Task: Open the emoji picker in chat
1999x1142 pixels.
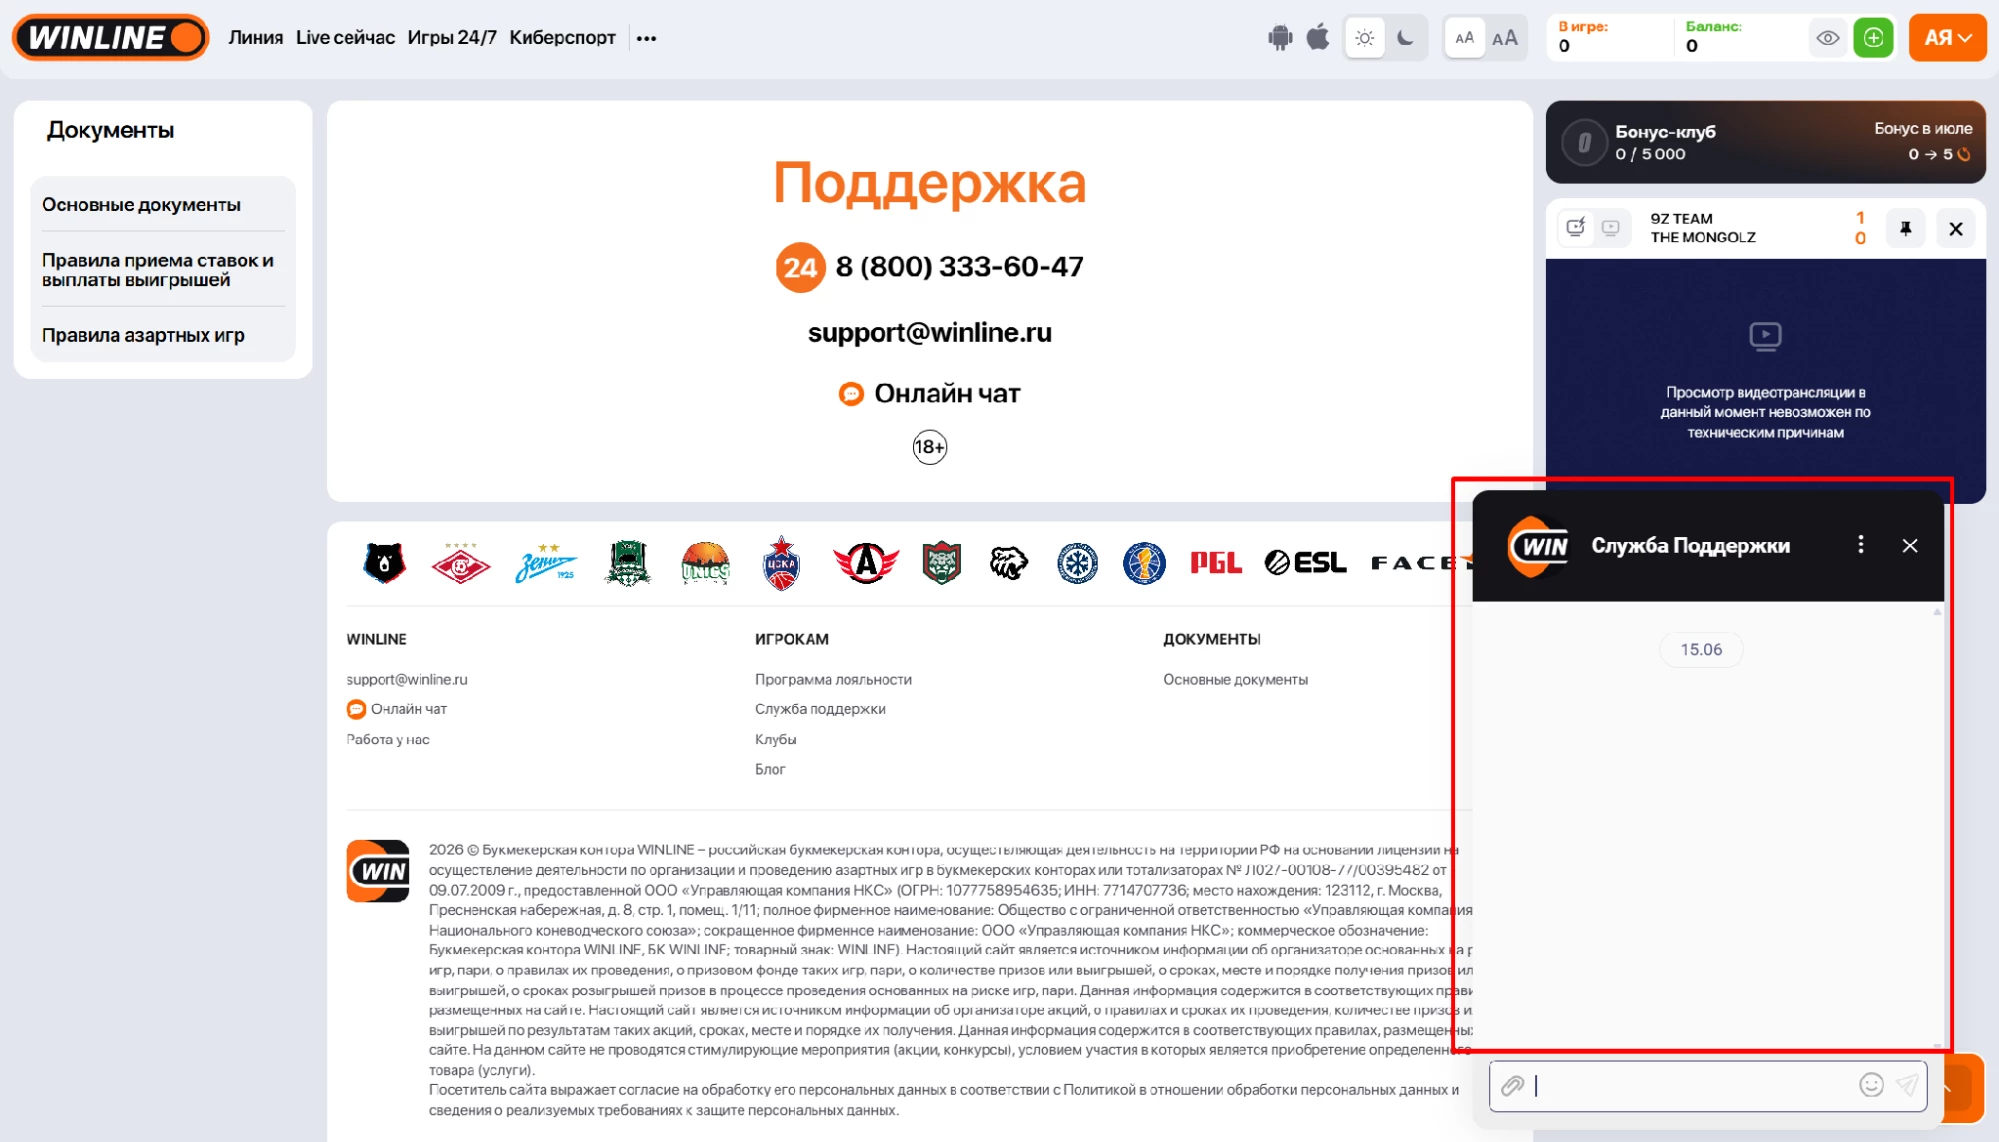Action: pyautogui.click(x=1871, y=1085)
